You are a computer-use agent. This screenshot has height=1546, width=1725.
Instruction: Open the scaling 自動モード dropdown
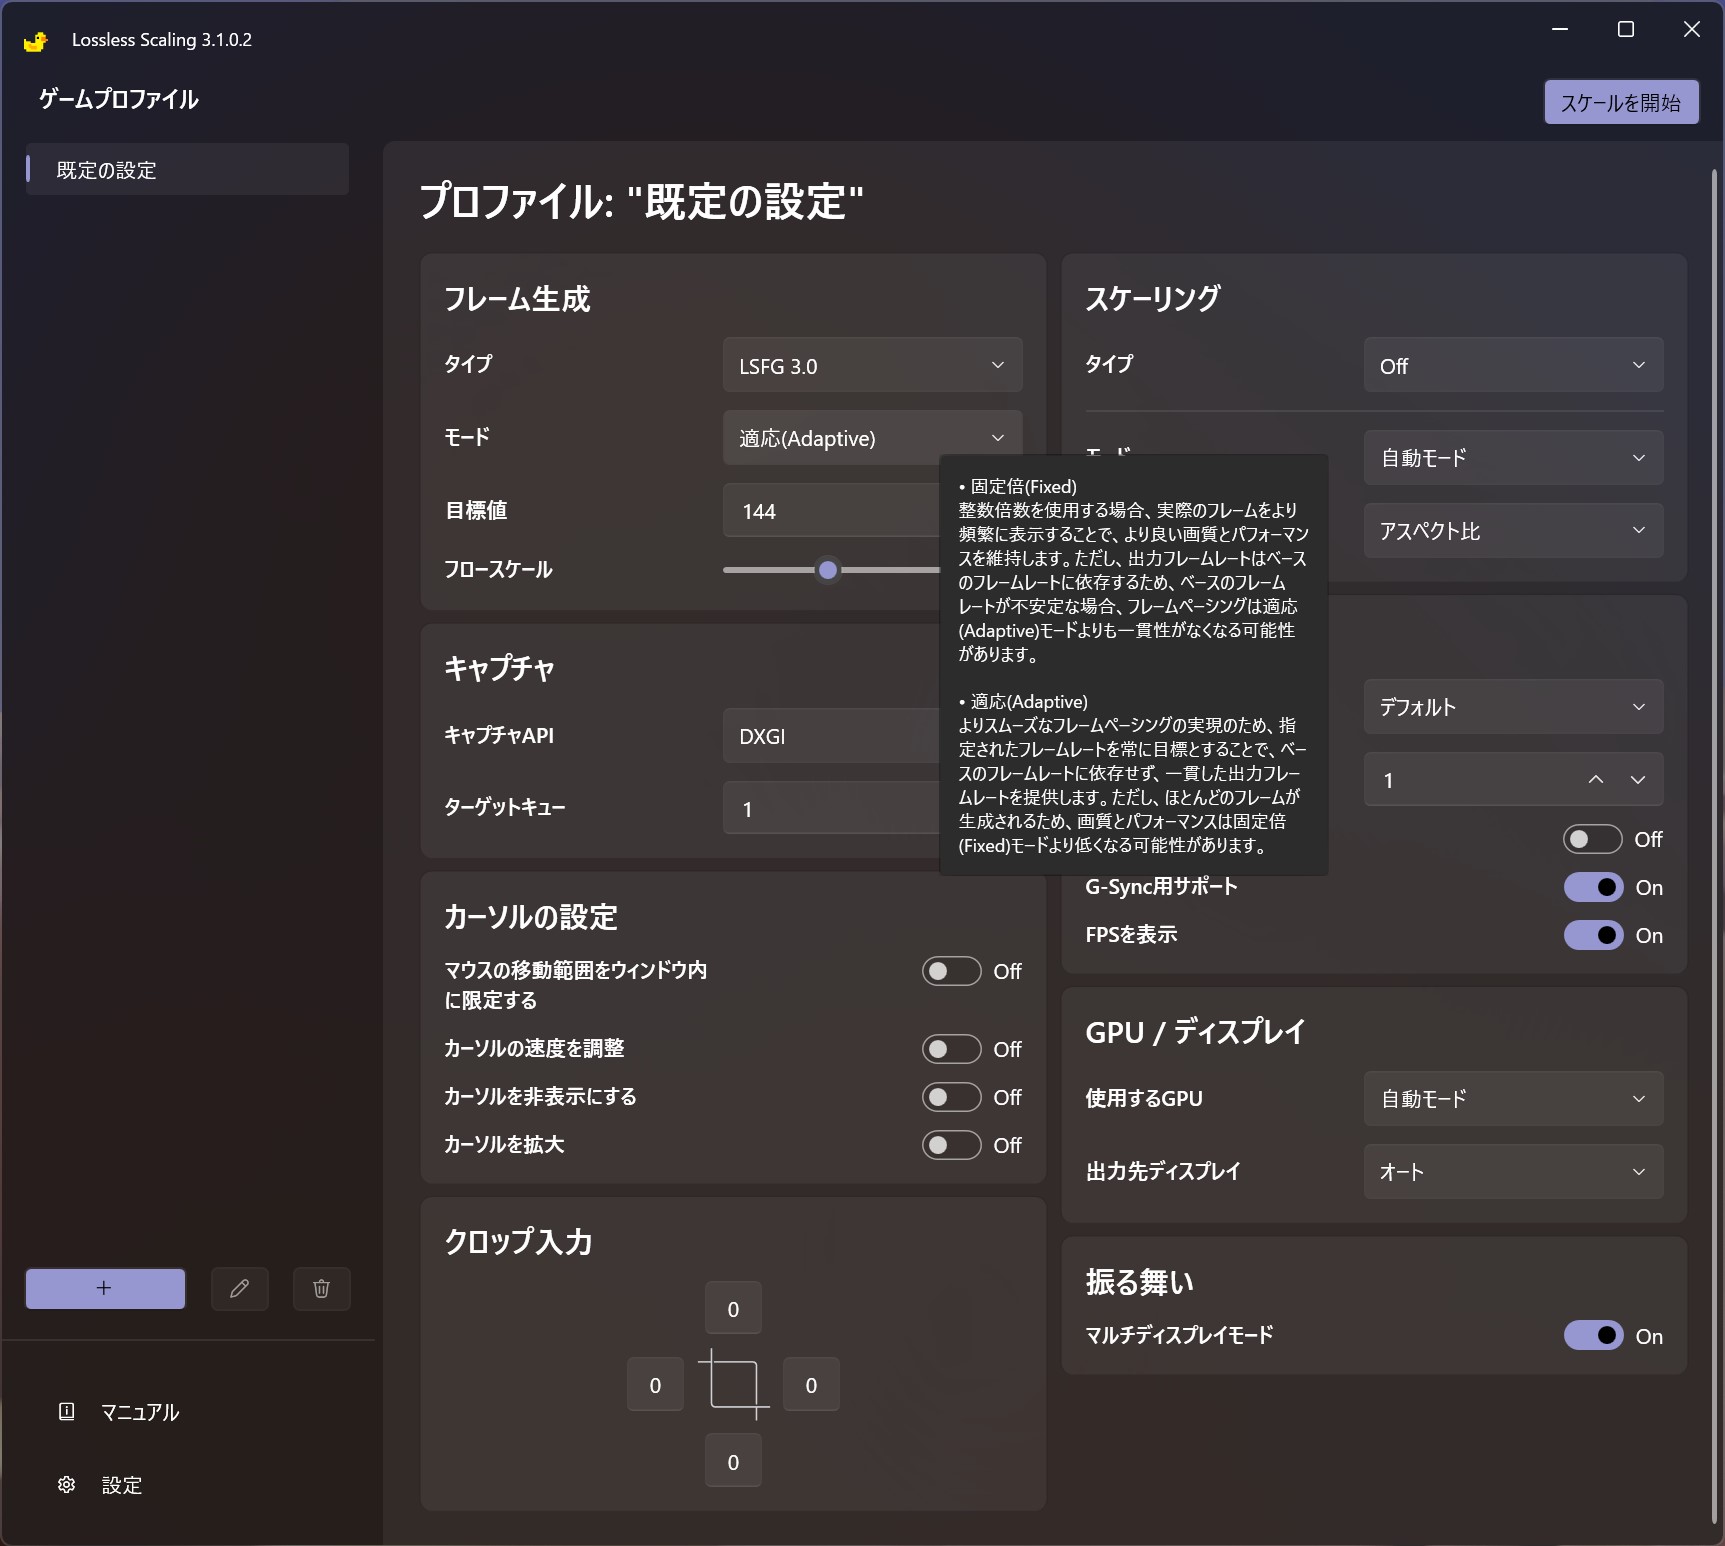1514,458
